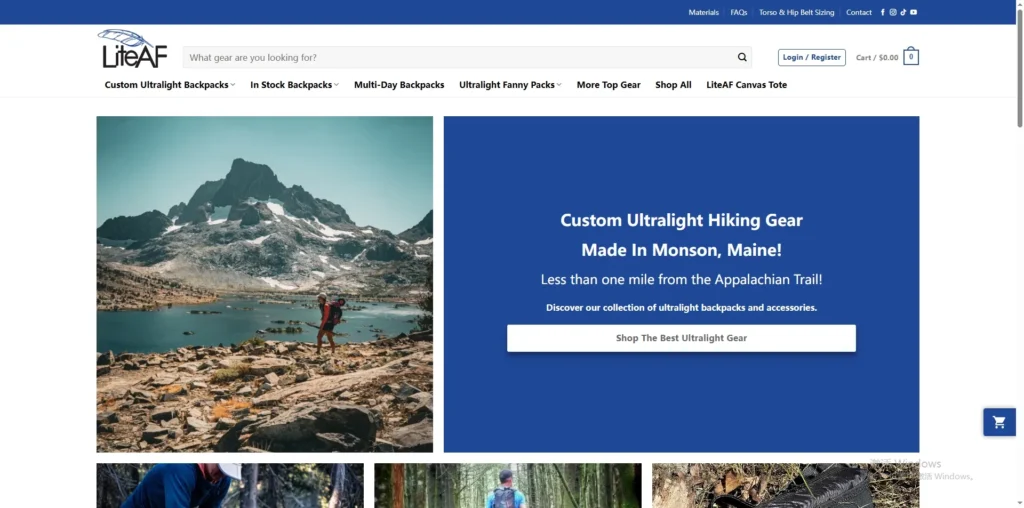Open Torso & Hip Belt Sizing link

point(796,12)
